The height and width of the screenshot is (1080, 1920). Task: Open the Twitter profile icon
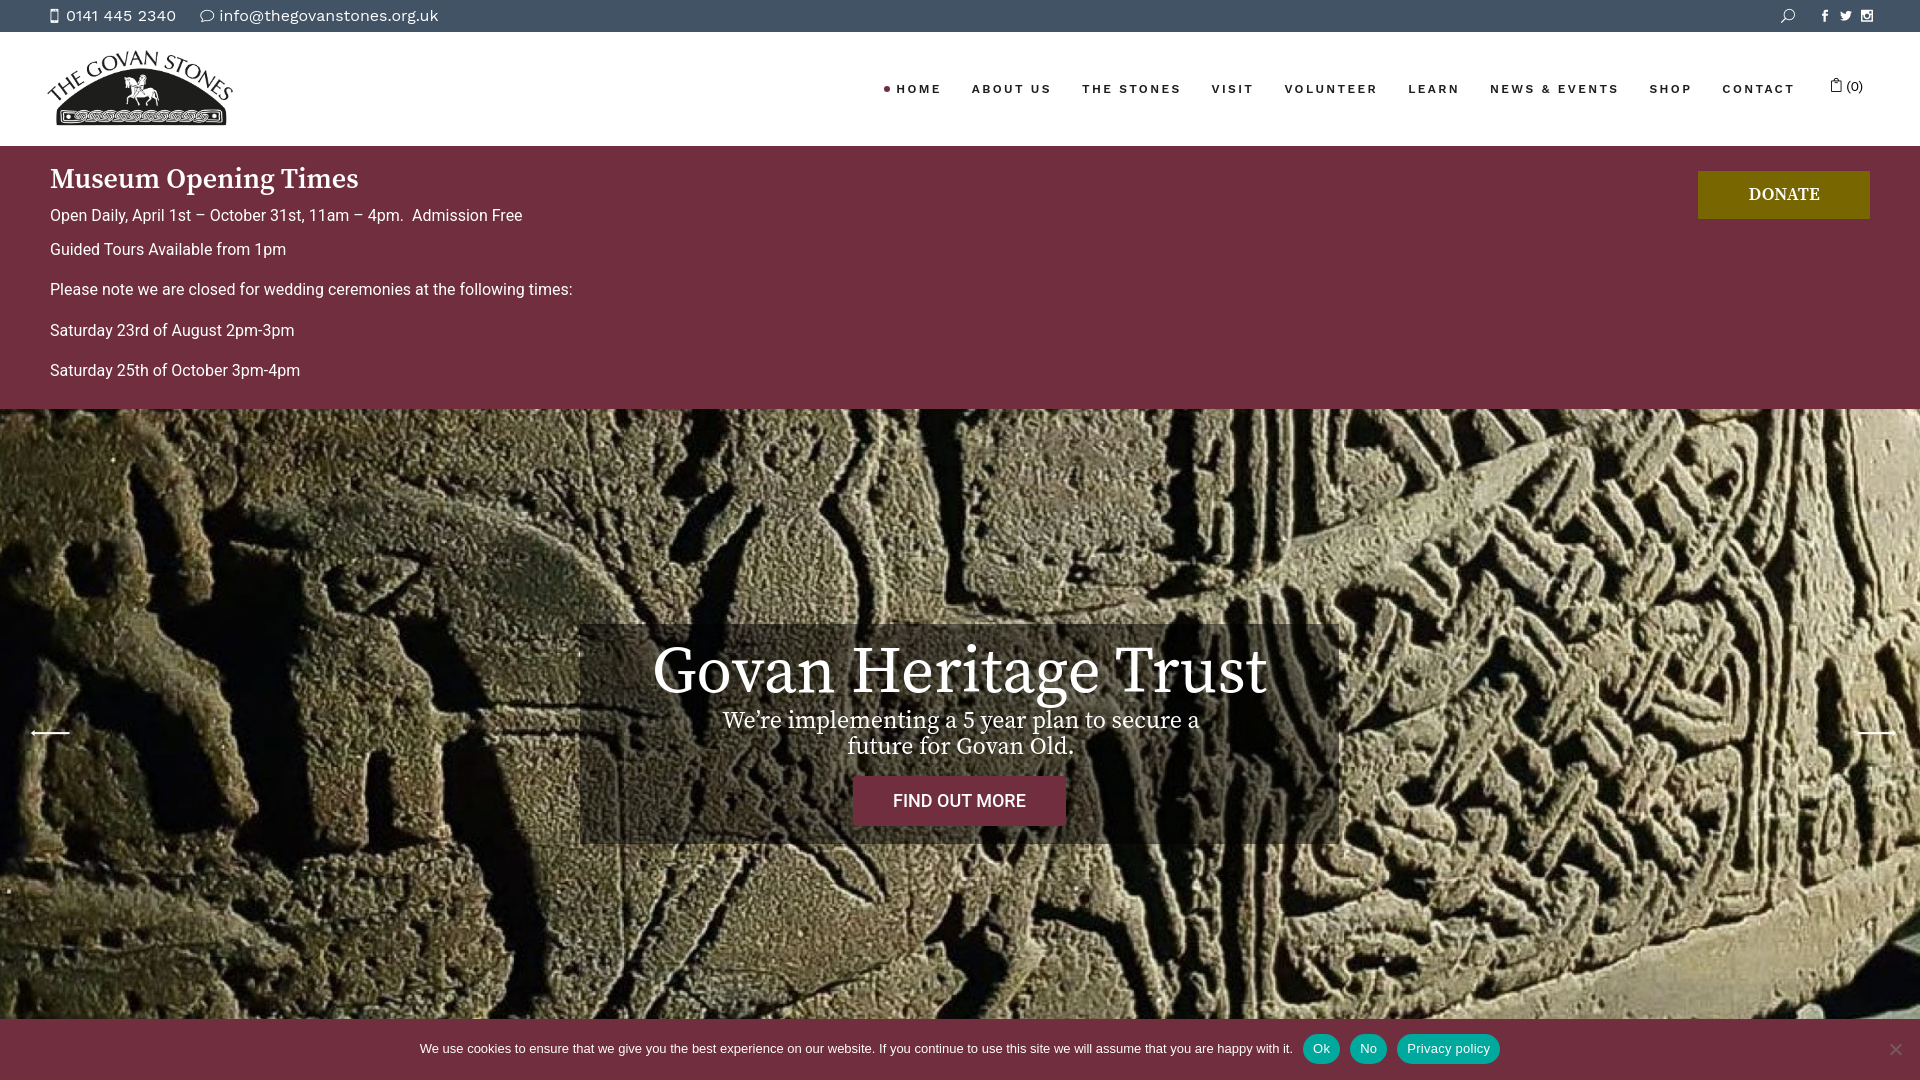1846,16
